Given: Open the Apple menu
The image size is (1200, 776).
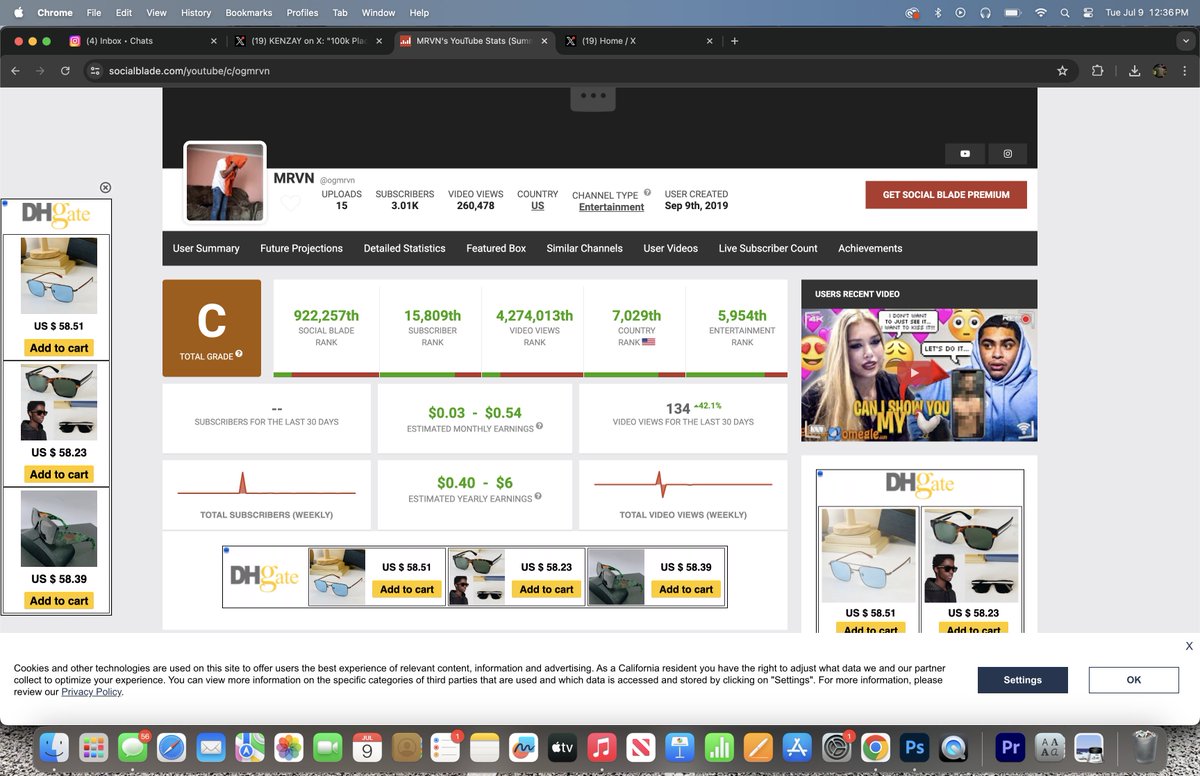Looking at the screenshot, I should [x=18, y=12].
